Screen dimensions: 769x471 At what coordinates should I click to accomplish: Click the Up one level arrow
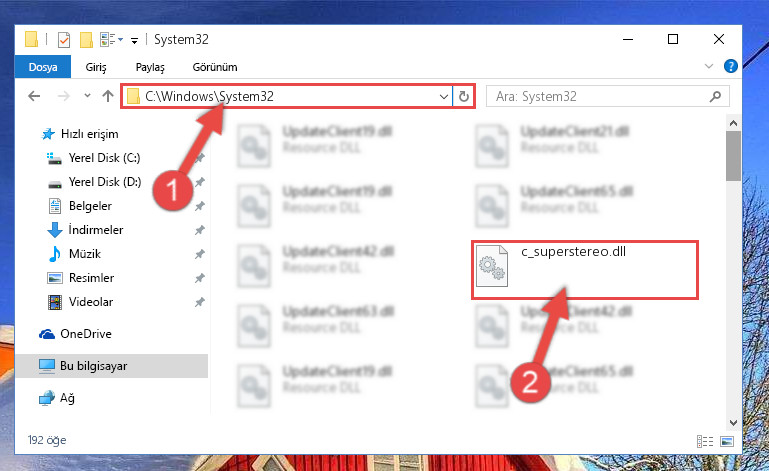pos(108,96)
